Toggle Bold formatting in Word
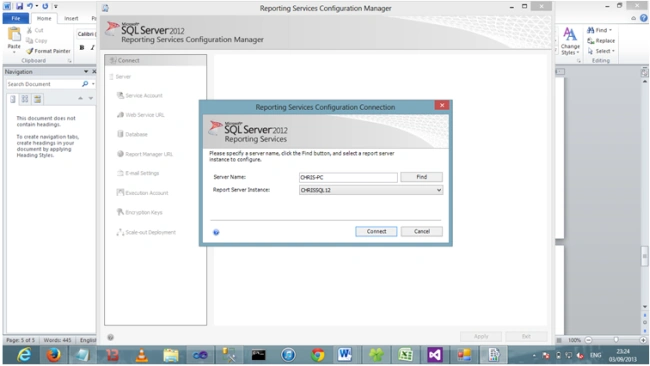Image resolution: width=650 pixels, height=366 pixels. (82, 48)
